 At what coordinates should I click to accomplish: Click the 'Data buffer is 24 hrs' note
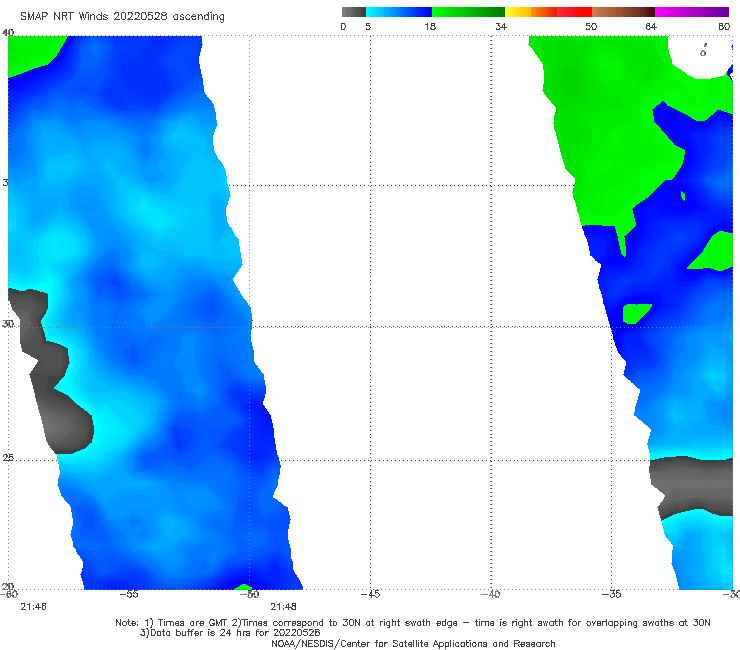pyautogui.click(x=230, y=633)
